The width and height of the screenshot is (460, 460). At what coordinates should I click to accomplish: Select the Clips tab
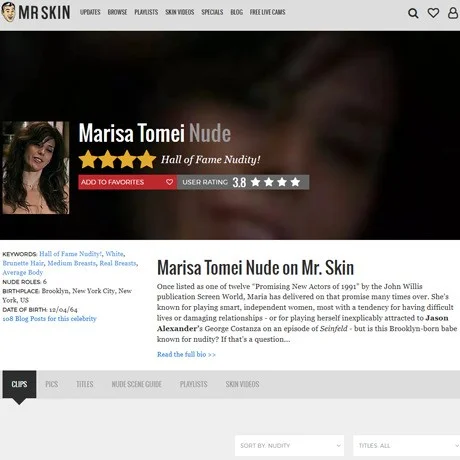19,384
